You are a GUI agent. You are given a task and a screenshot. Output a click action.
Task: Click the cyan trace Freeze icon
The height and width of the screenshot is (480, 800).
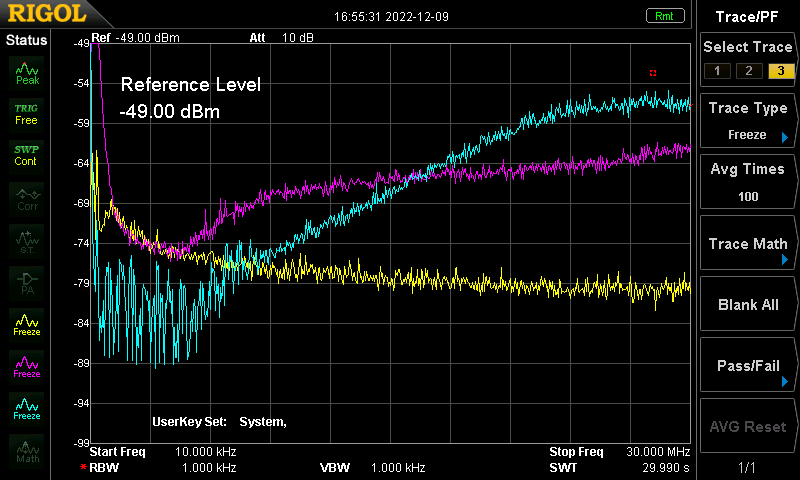(x=27, y=410)
